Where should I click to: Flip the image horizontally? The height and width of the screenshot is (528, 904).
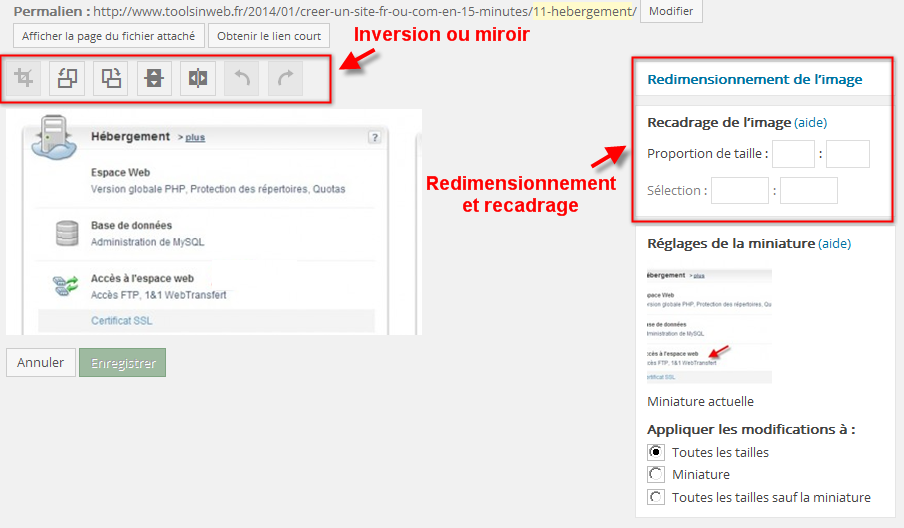coord(198,78)
